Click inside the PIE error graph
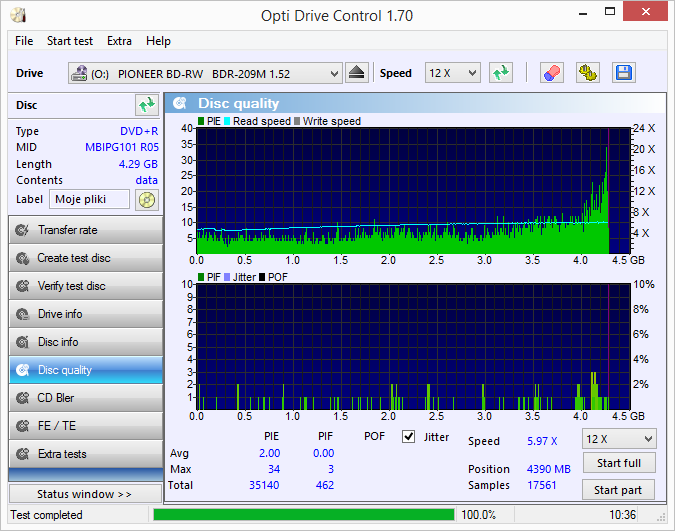675x531 pixels. 413,190
